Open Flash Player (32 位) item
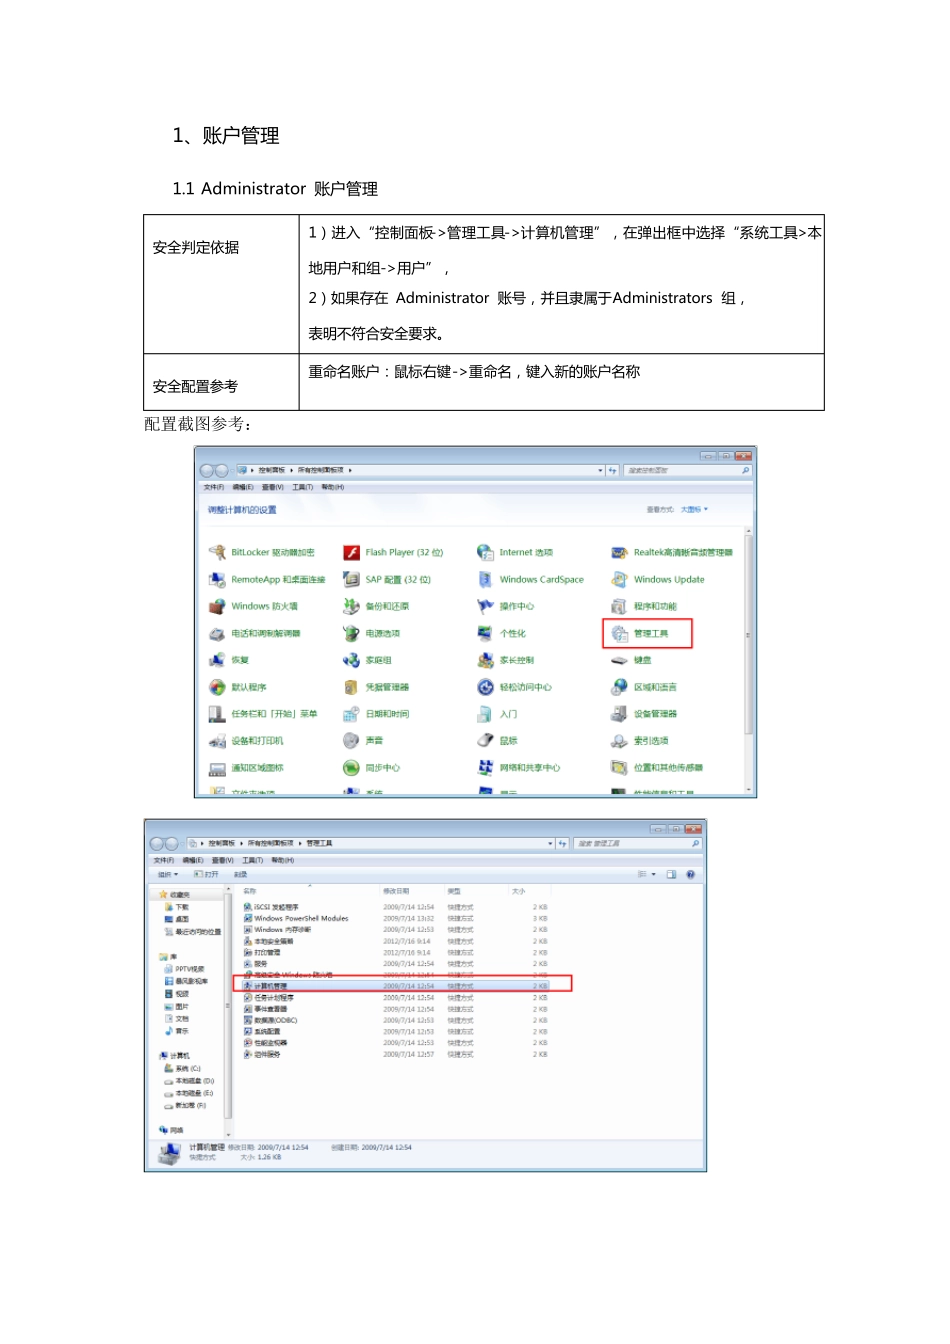This screenshot has height=1344, width=950. click(393, 552)
